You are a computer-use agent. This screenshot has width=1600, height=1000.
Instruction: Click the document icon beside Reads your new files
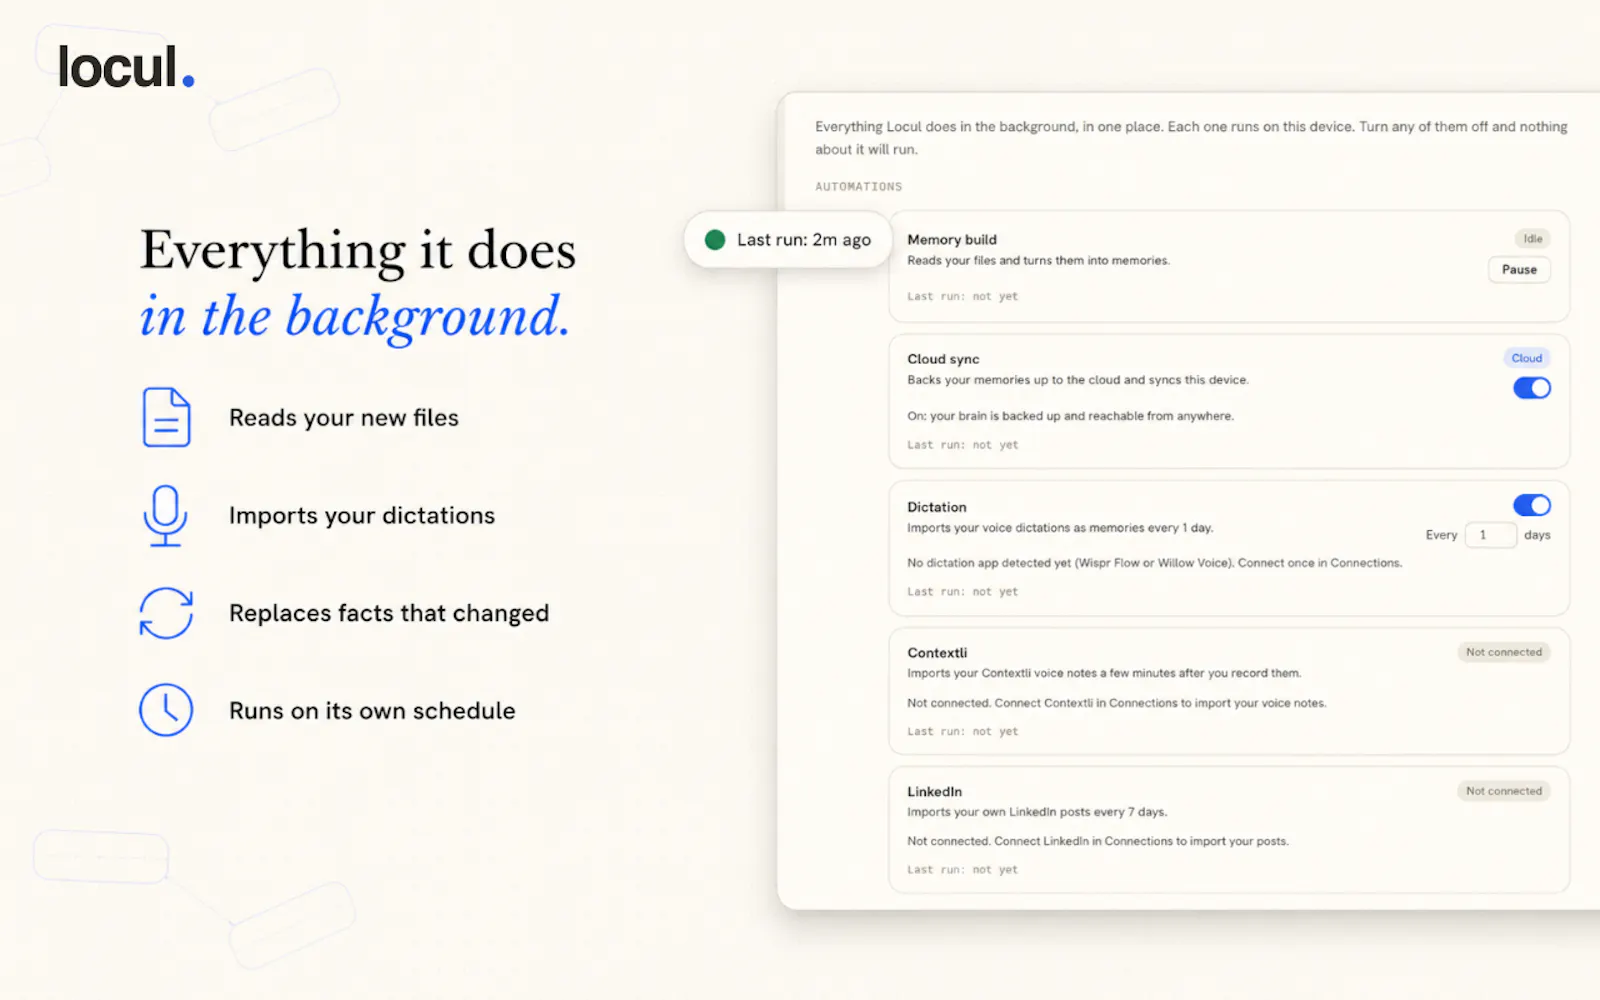pos(166,417)
